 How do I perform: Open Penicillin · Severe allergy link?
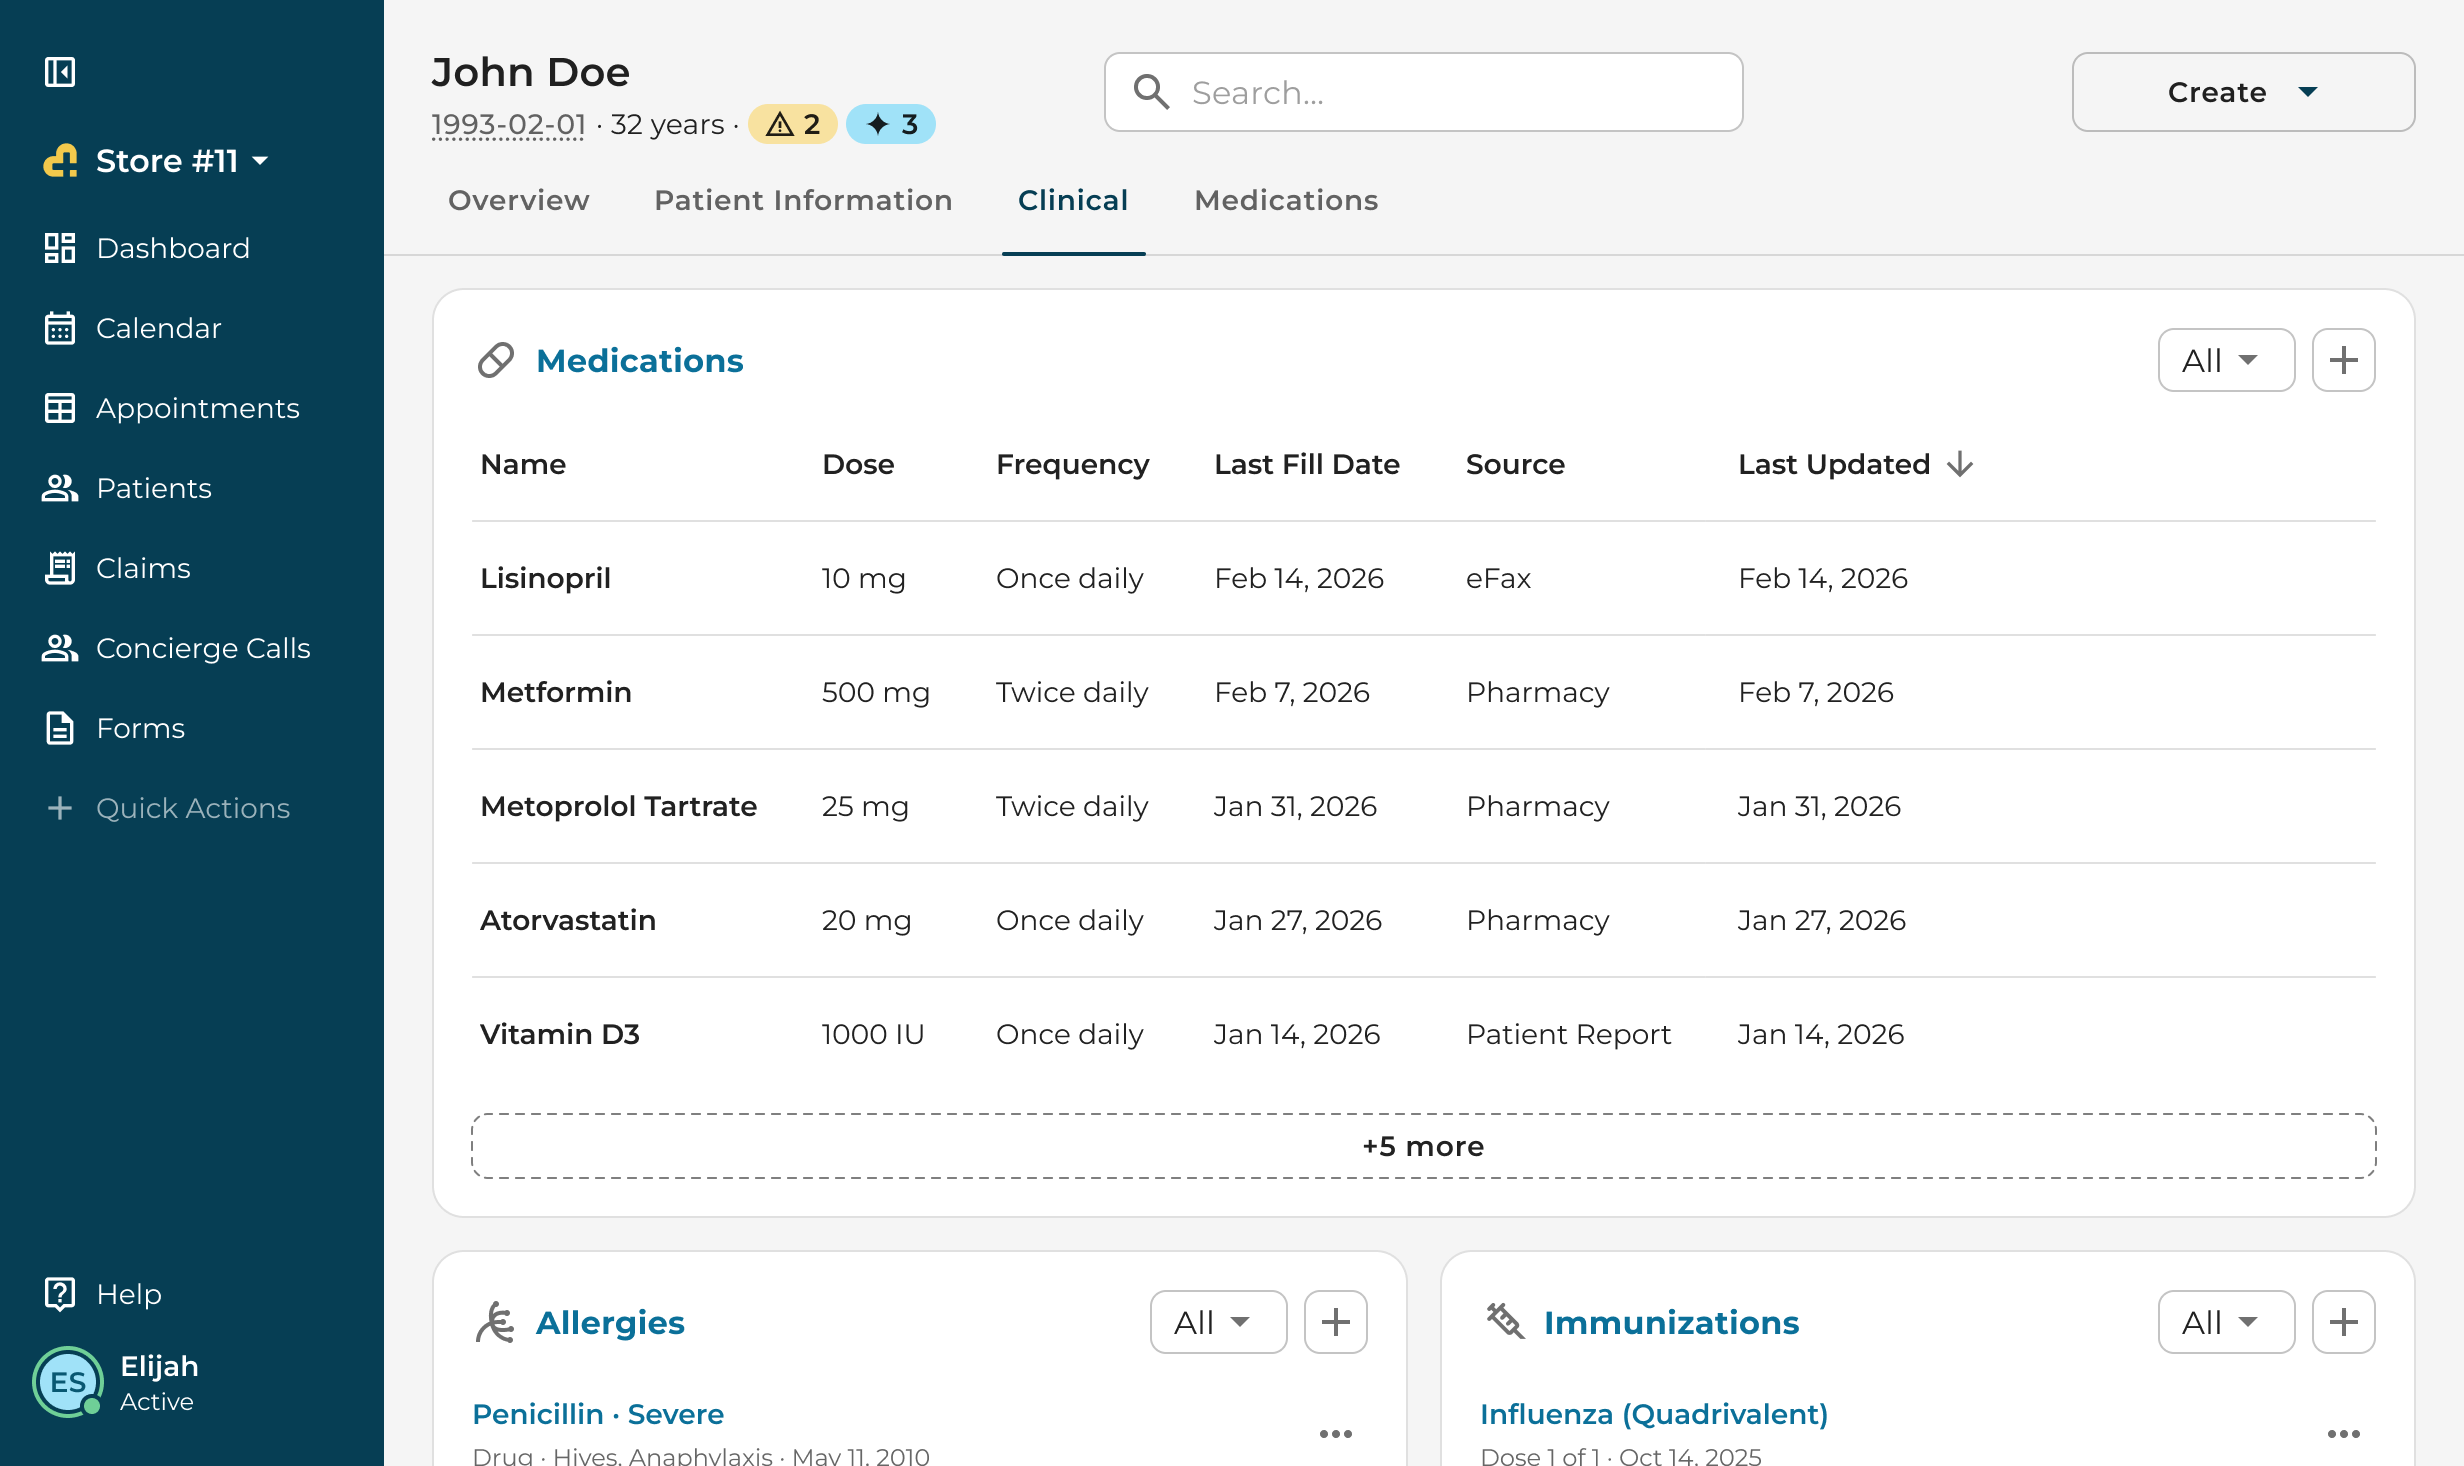click(x=598, y=1414)
